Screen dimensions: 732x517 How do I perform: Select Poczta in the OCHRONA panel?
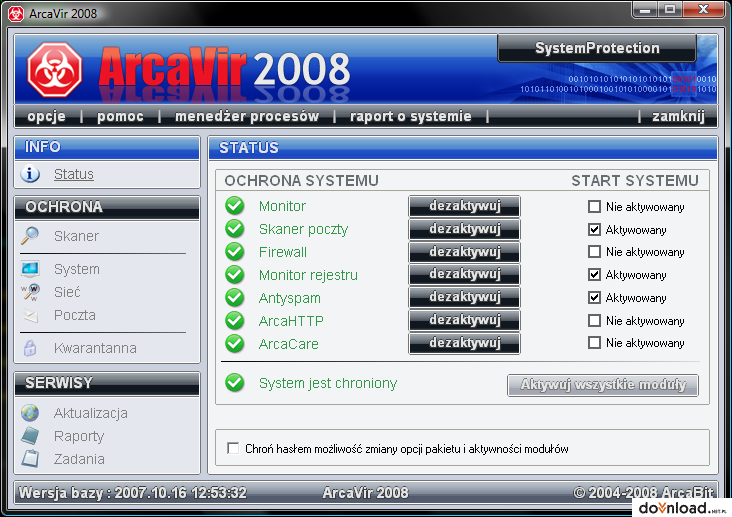click(75, 315)
